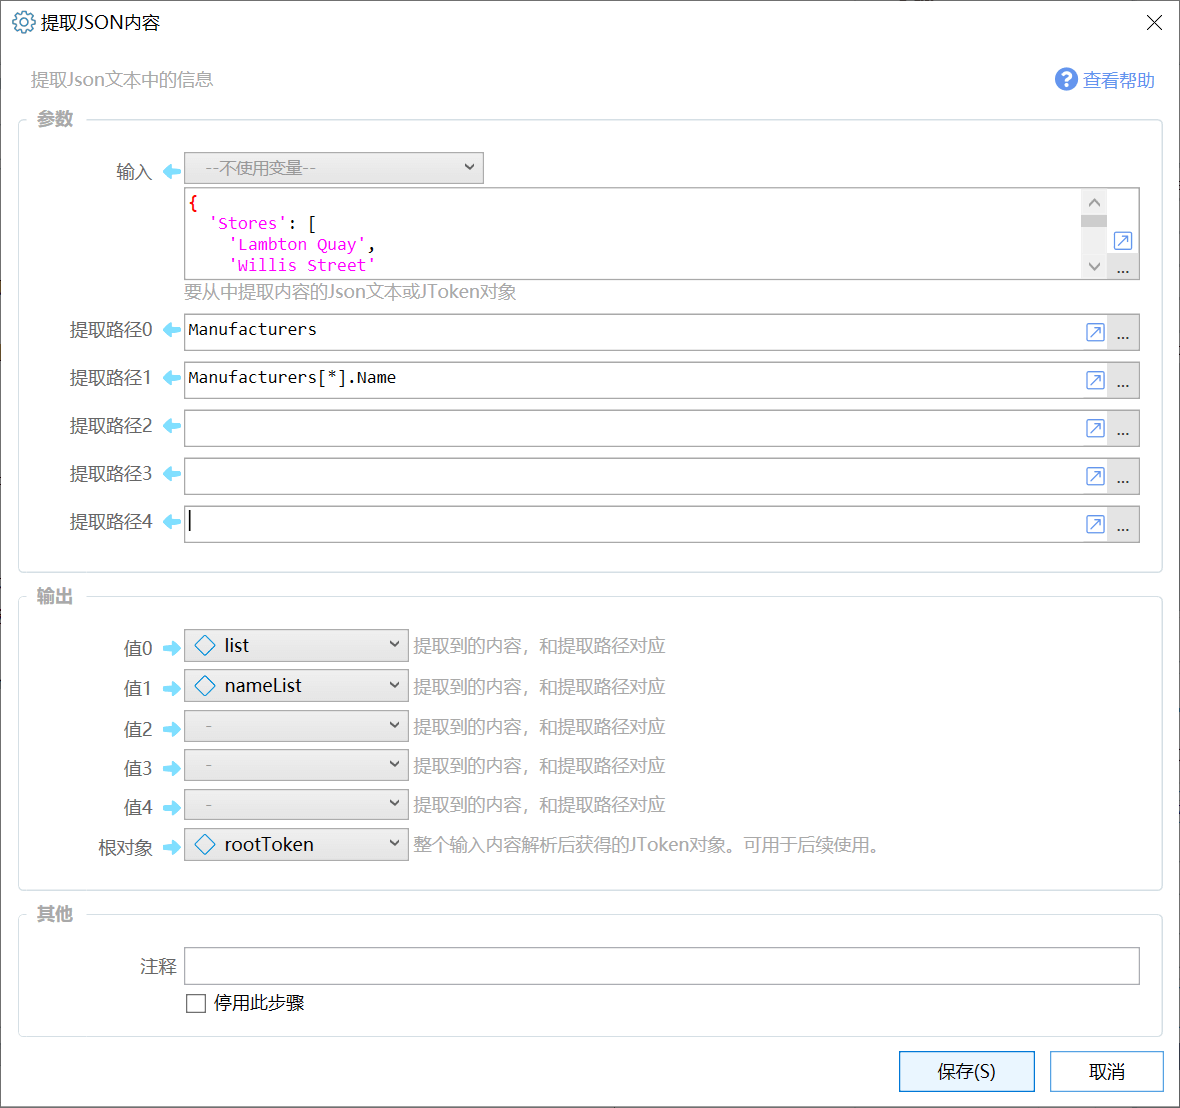The image size is (1180, 1108).
Task: Click the 提取路径4 input field
Action: click(x=632, y=524)
